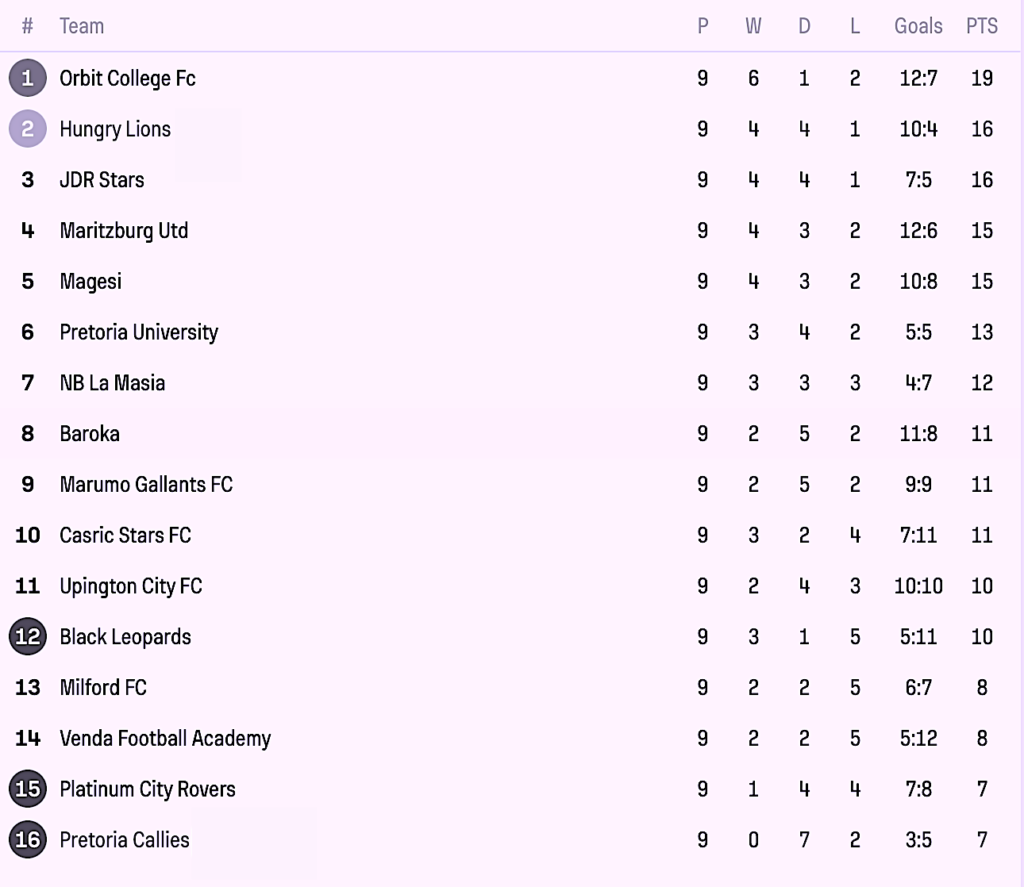Click the PTS column header
This screenshot has height=887, width=1024.
pyautogui.click(x=981, y=27)
